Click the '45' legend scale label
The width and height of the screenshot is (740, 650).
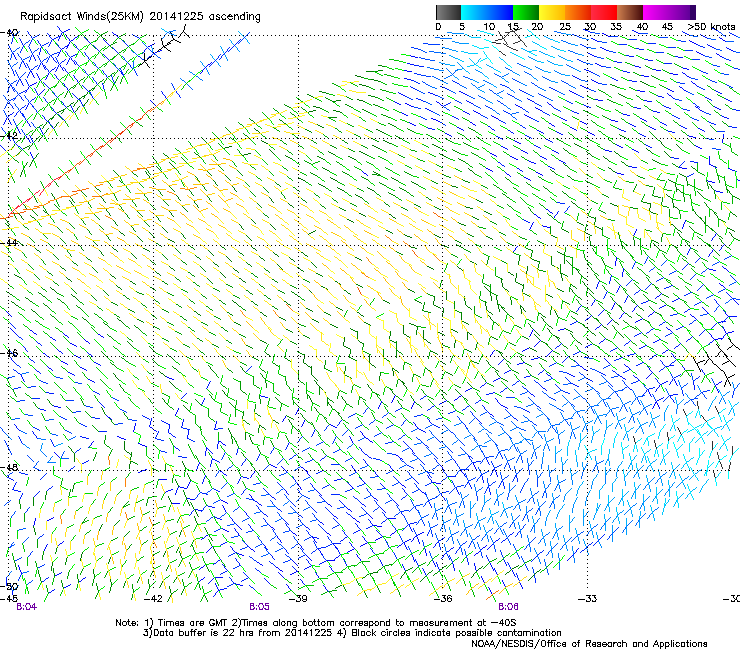click(x=667, y=27)
